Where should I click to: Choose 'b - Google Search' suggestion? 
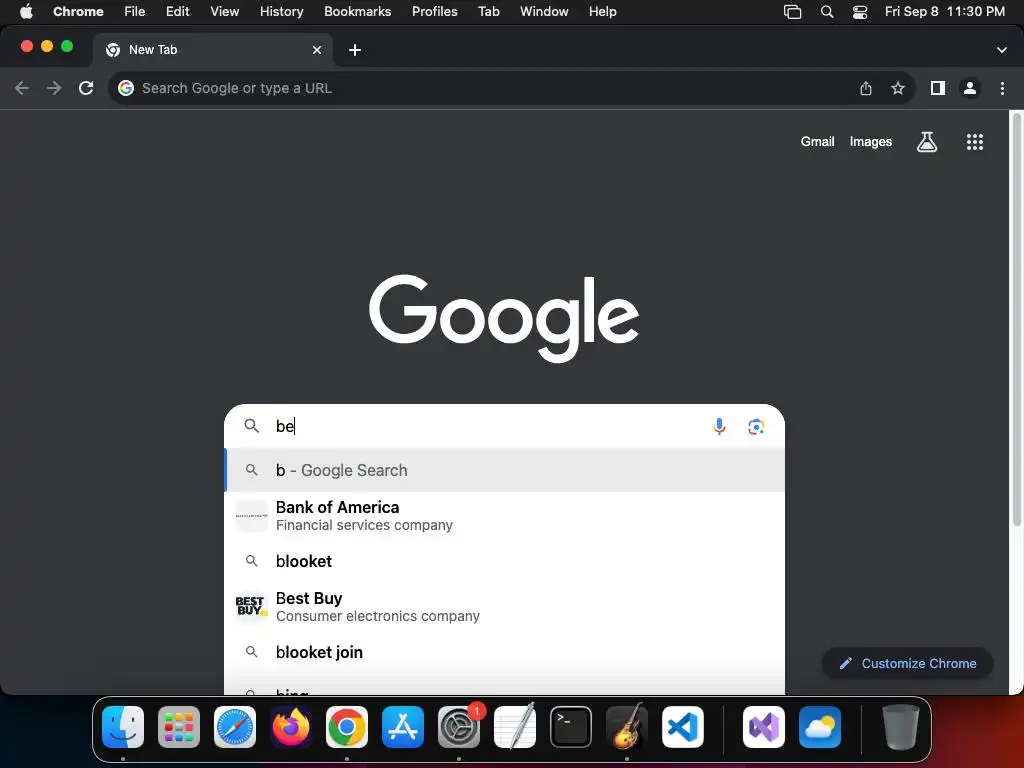504,470
